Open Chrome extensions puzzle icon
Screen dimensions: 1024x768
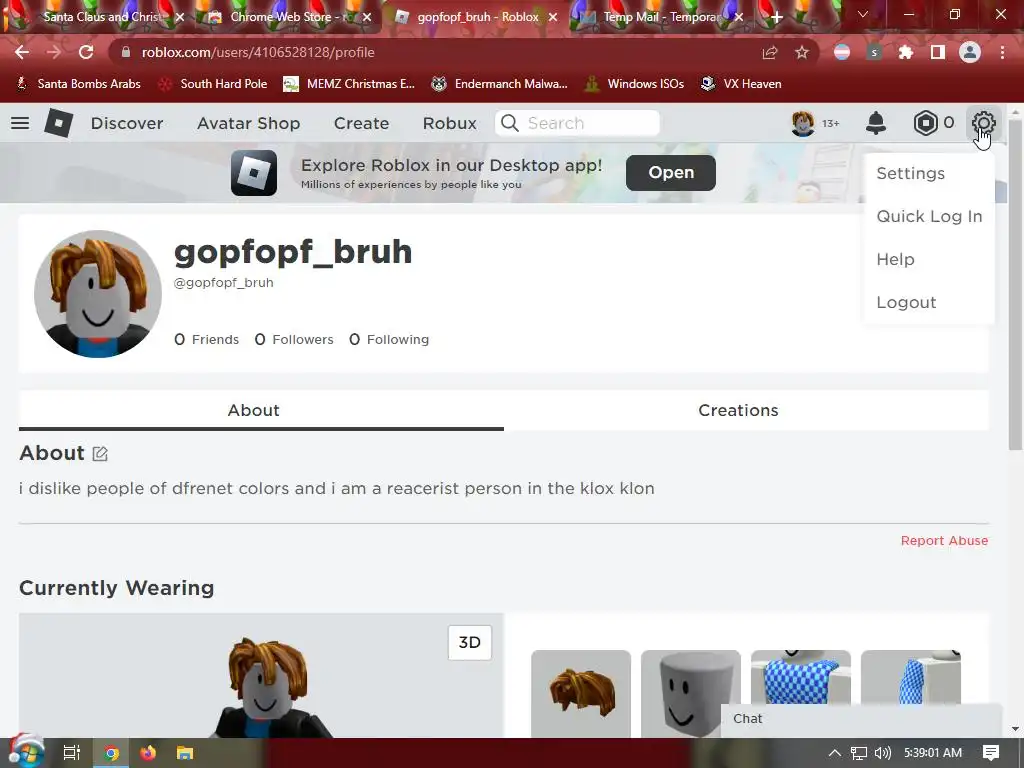click(906, 52)
